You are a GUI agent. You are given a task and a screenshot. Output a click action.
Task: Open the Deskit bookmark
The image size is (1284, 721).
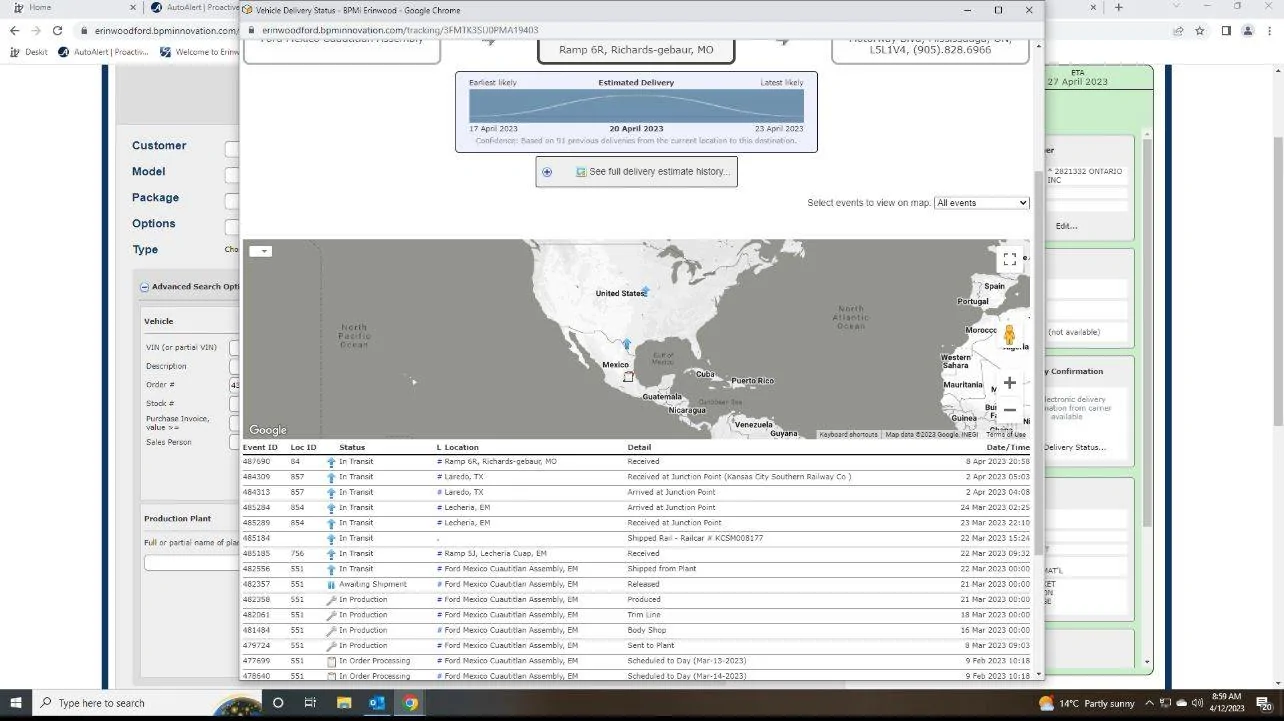30,52
